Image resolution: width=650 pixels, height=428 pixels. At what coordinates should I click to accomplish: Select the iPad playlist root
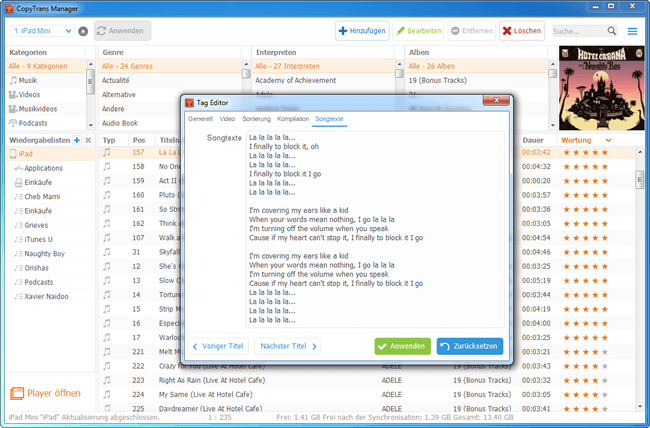[51, 154]
